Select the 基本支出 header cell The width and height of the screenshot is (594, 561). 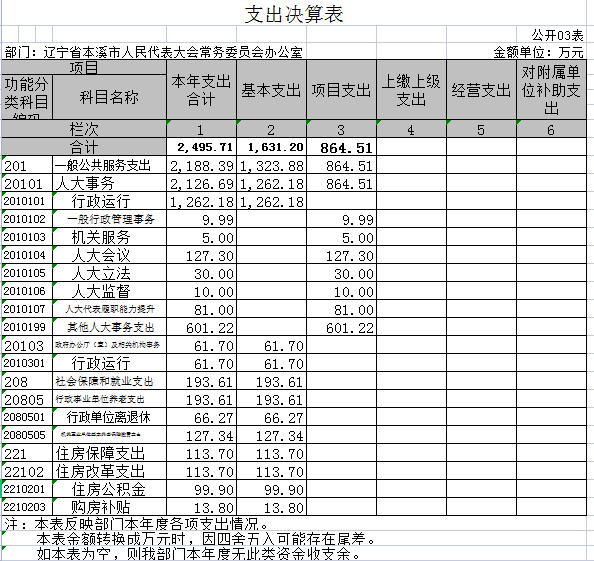point(271,90)
